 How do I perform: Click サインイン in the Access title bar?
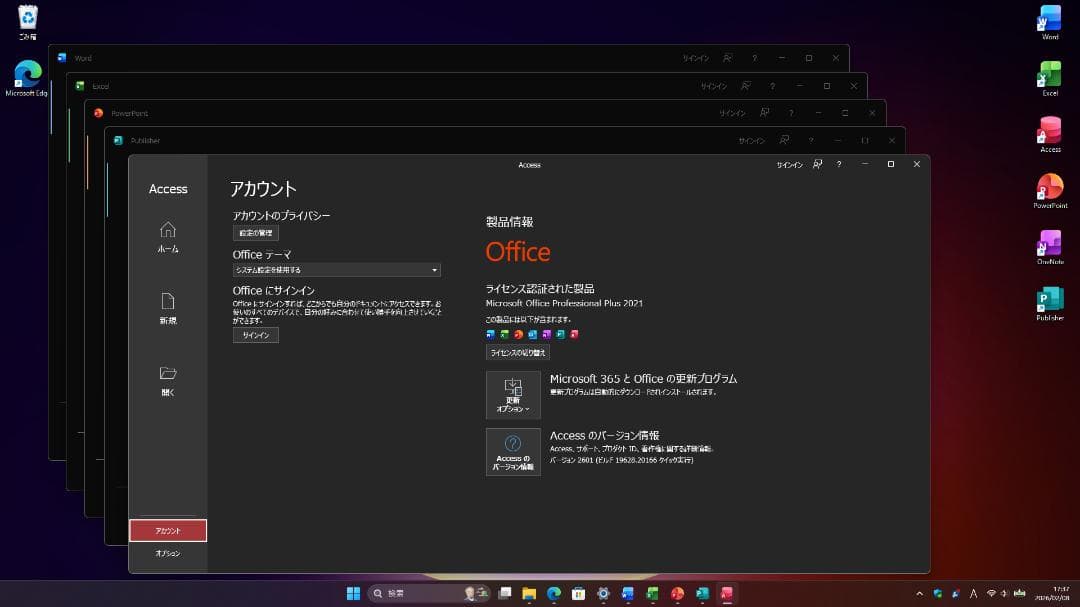(790, 164)
